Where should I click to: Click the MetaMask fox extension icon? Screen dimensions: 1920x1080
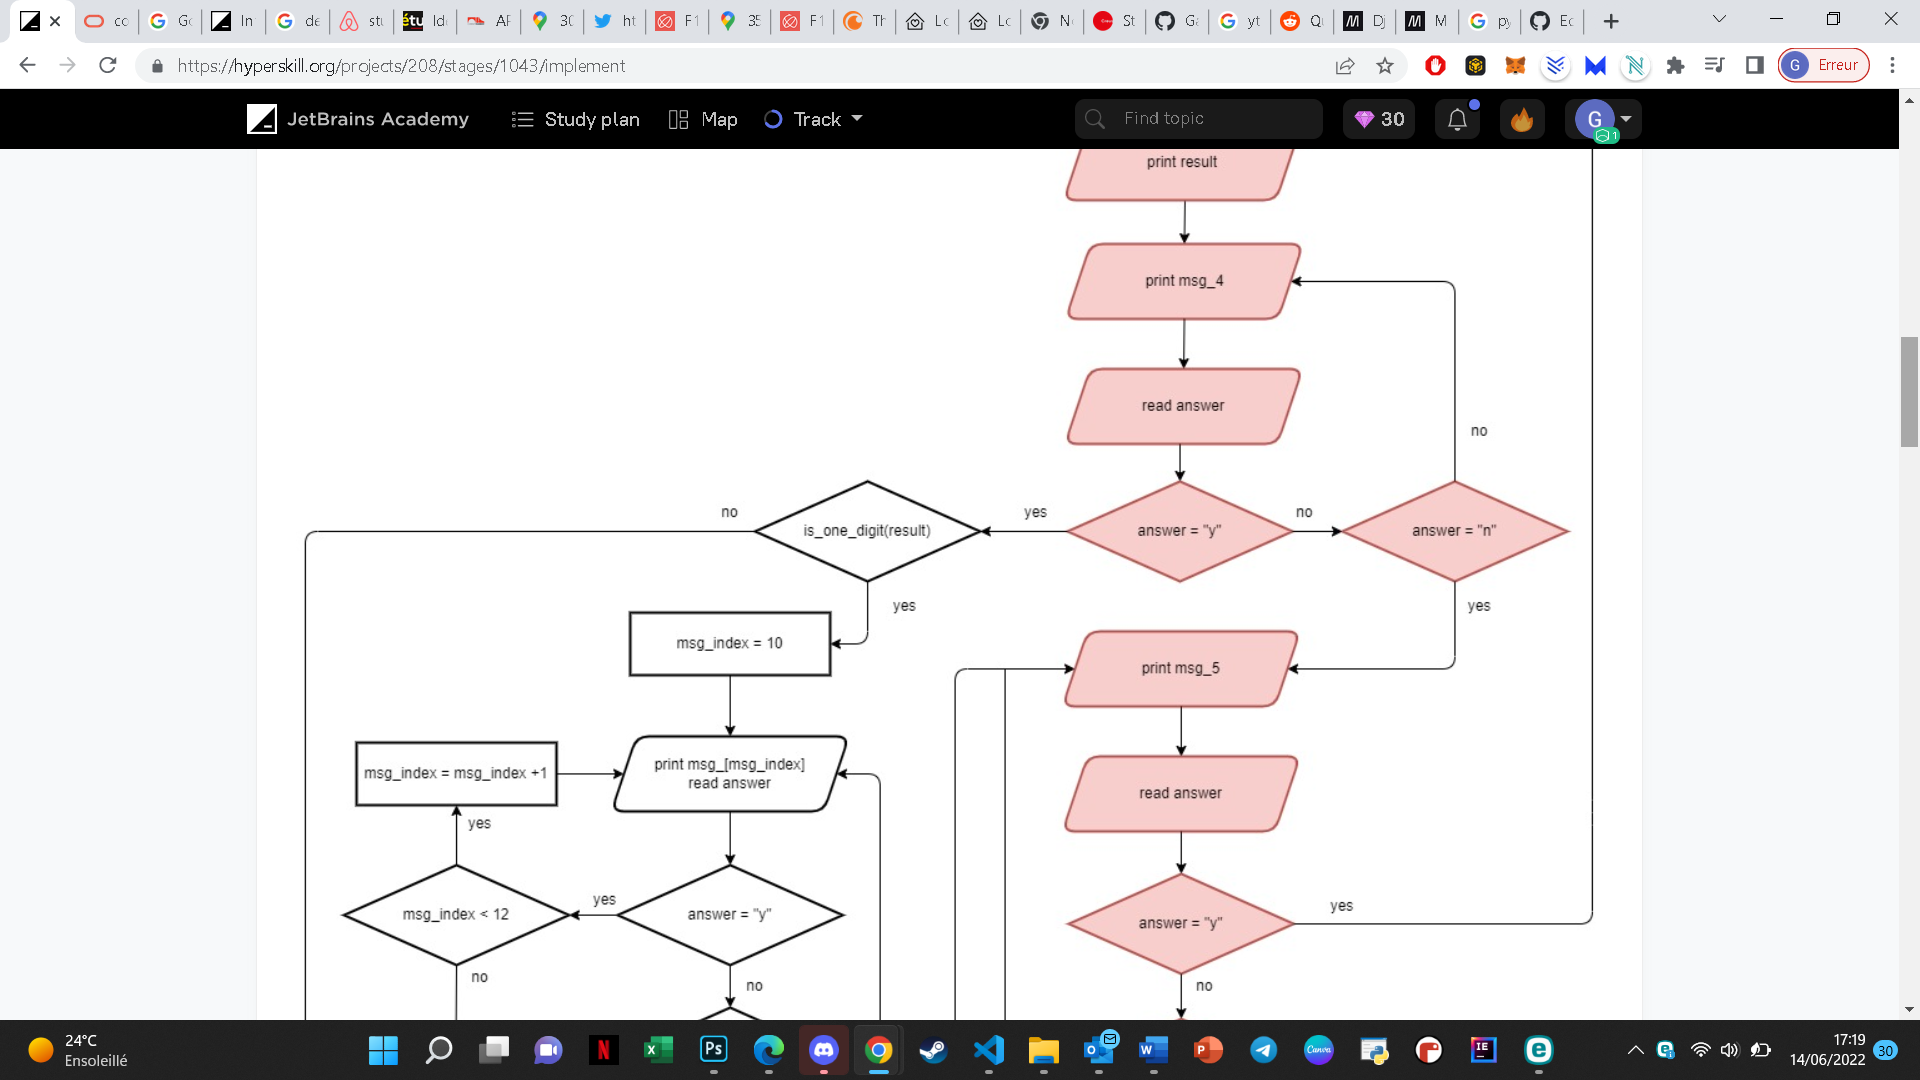point(1515,66)
